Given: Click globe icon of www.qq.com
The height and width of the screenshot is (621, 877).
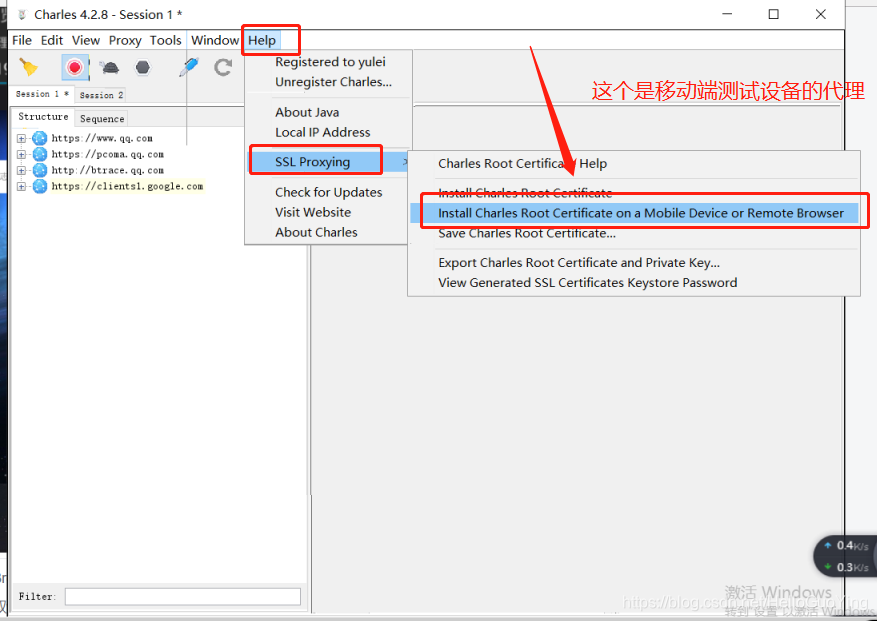Looking at the screenshot, I should click(x=40, y=138).
